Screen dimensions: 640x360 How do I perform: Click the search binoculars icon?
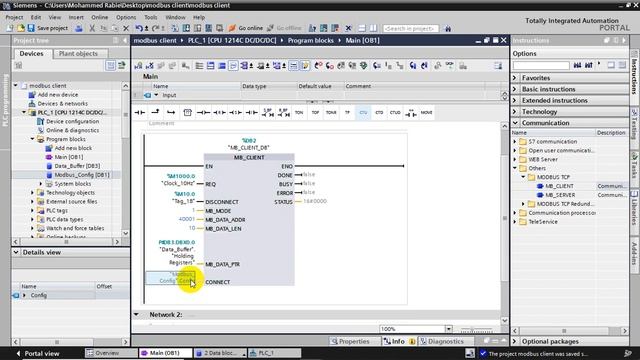(x=448, y=28)
